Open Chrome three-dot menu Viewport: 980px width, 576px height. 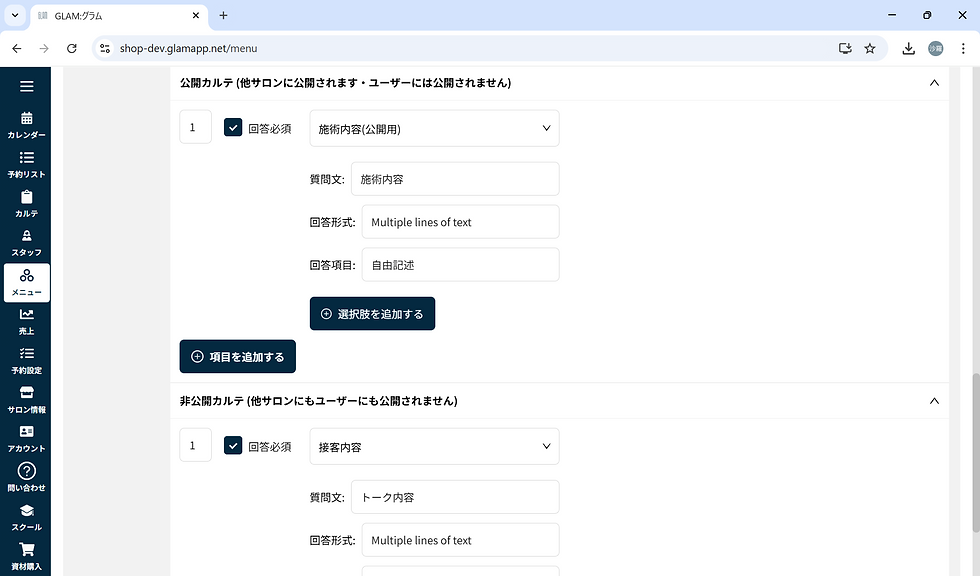click(x=962, y=48)
